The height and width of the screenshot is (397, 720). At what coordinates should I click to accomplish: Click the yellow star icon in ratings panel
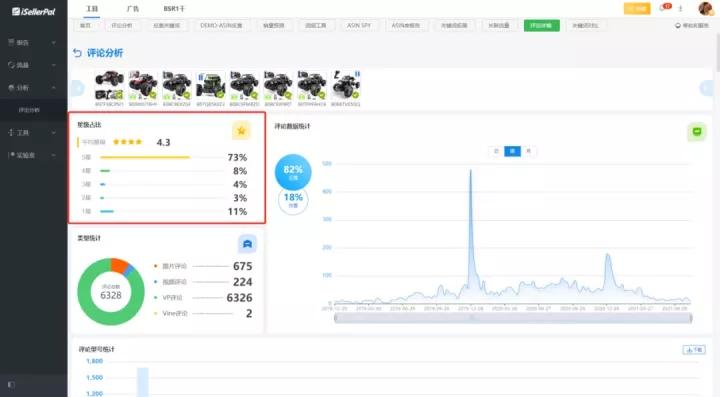click(x=241, y=131)
